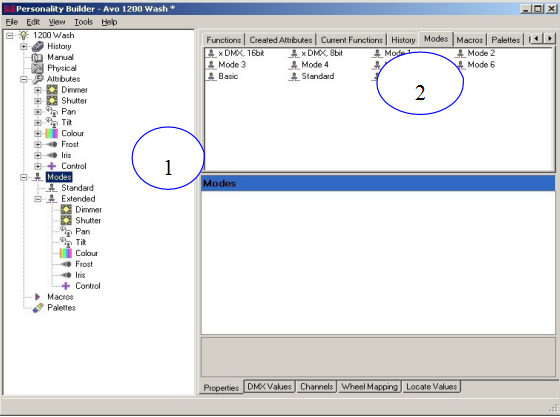Click the Palettes icon in the tree
This screenshot has height=417, width=560.
pyautogui.click(x=38, y=308)
